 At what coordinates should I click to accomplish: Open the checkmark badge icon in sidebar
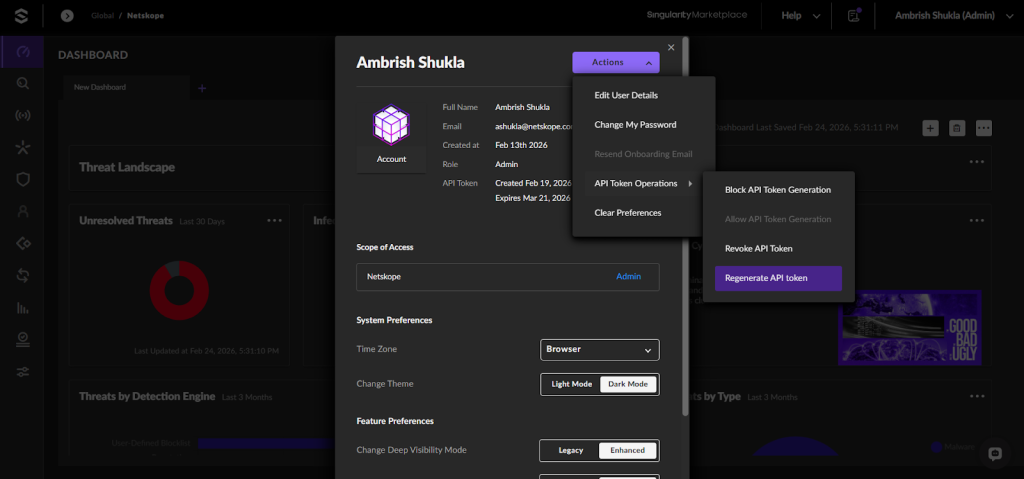coord(23,339)
